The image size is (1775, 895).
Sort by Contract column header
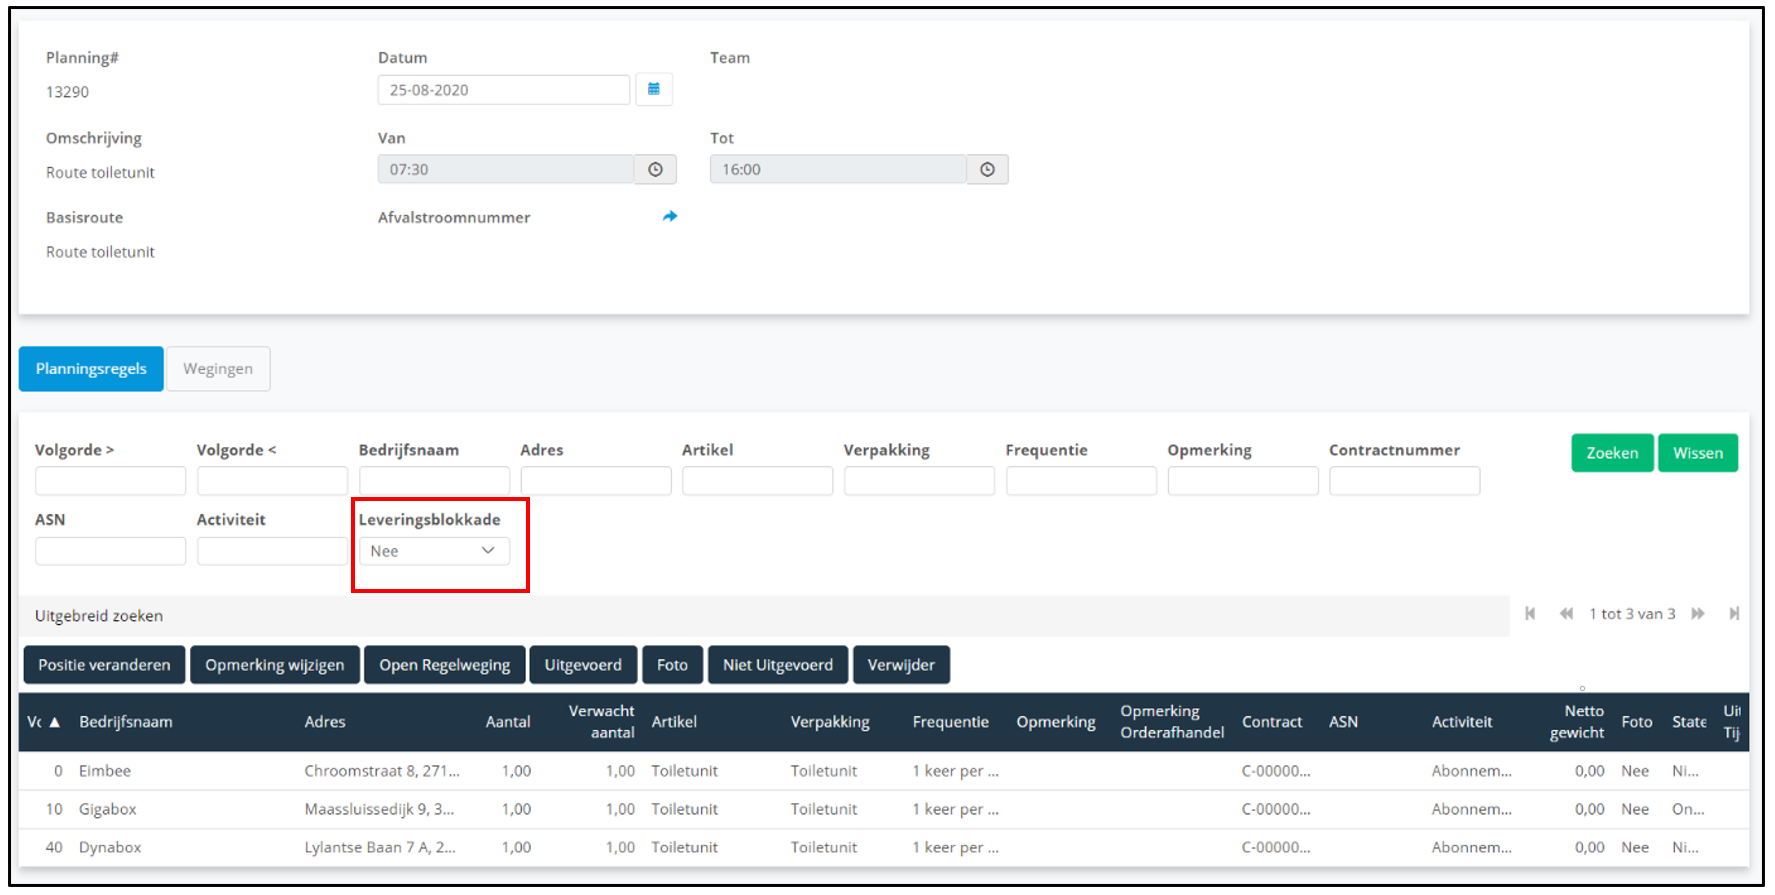click(1272, 722)
